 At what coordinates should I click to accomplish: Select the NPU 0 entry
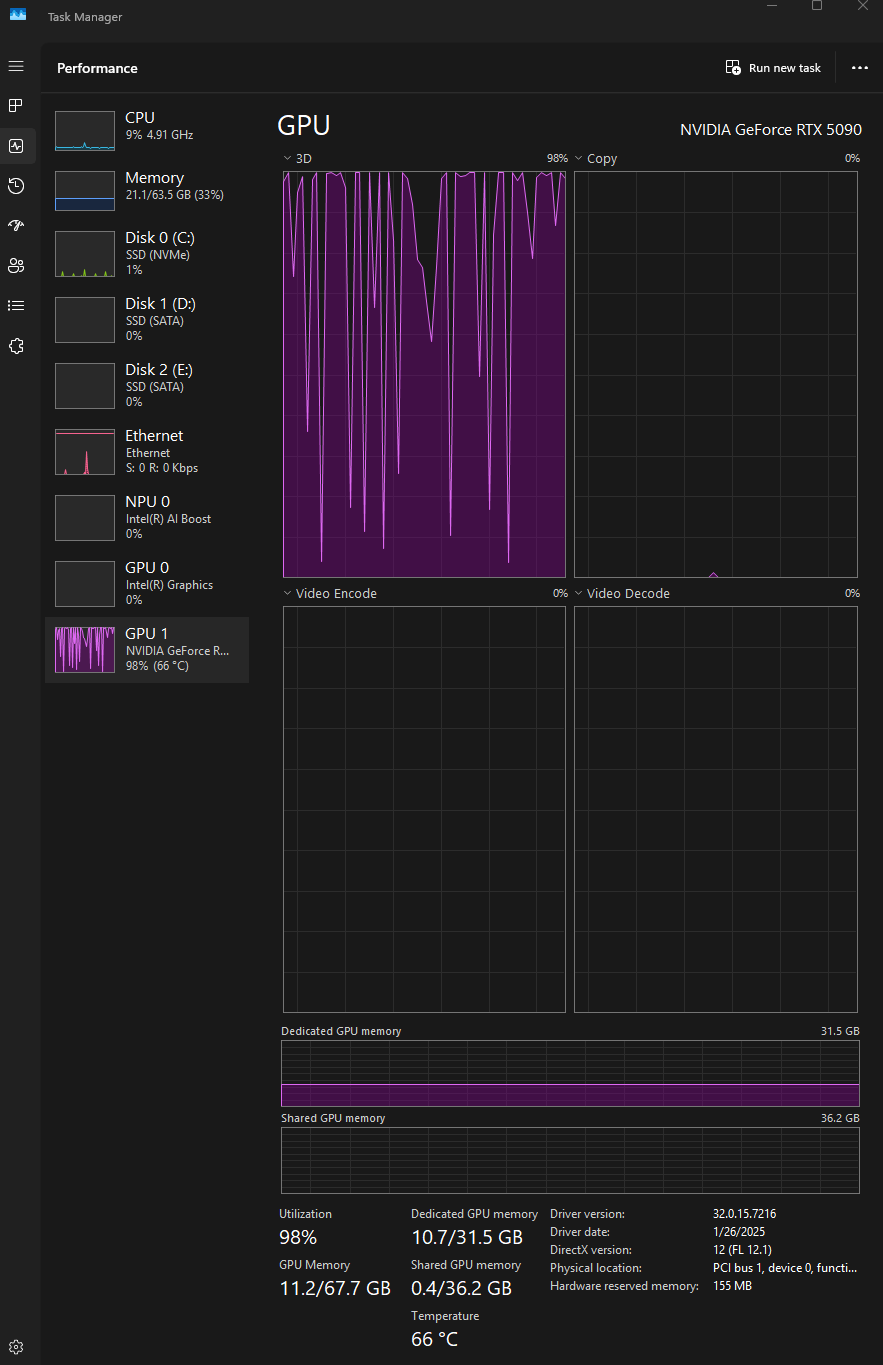[147, 517]
